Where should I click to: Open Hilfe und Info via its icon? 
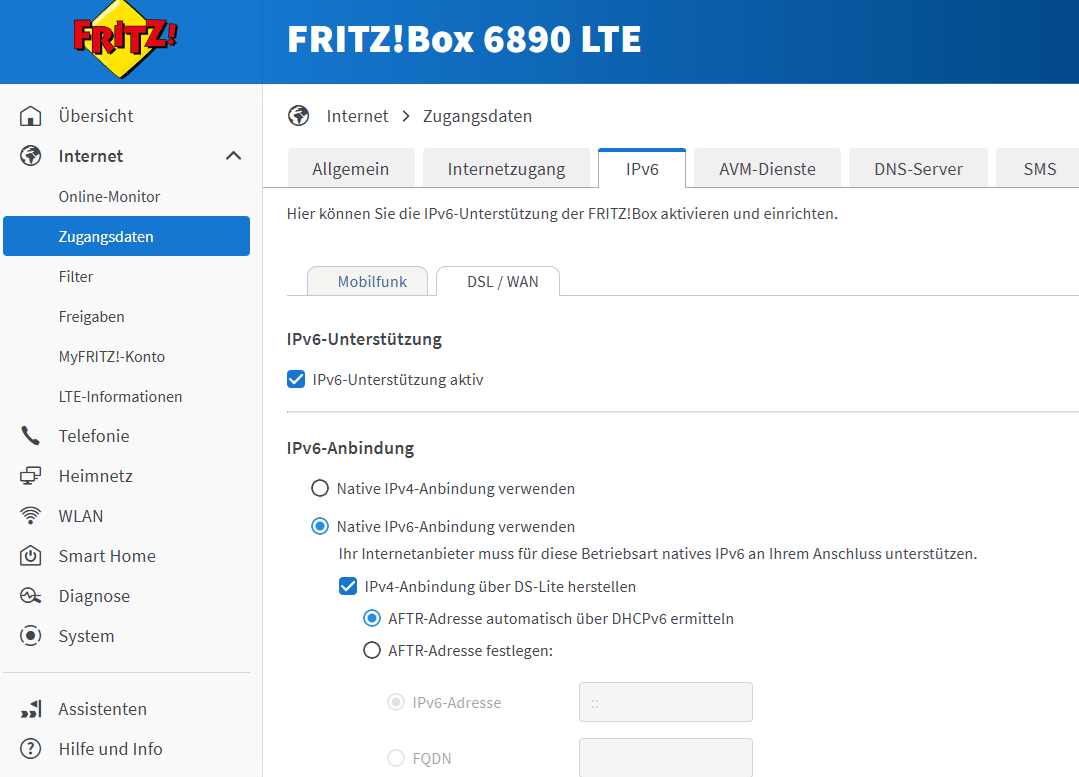tap(29, 748)
